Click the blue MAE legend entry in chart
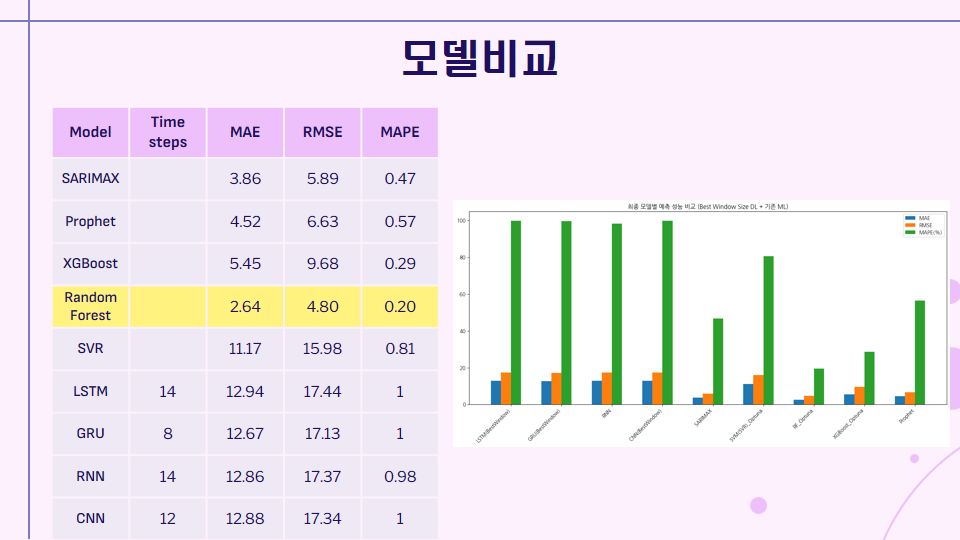This screenshot has height=540, width=960. (x=918, y=218)
